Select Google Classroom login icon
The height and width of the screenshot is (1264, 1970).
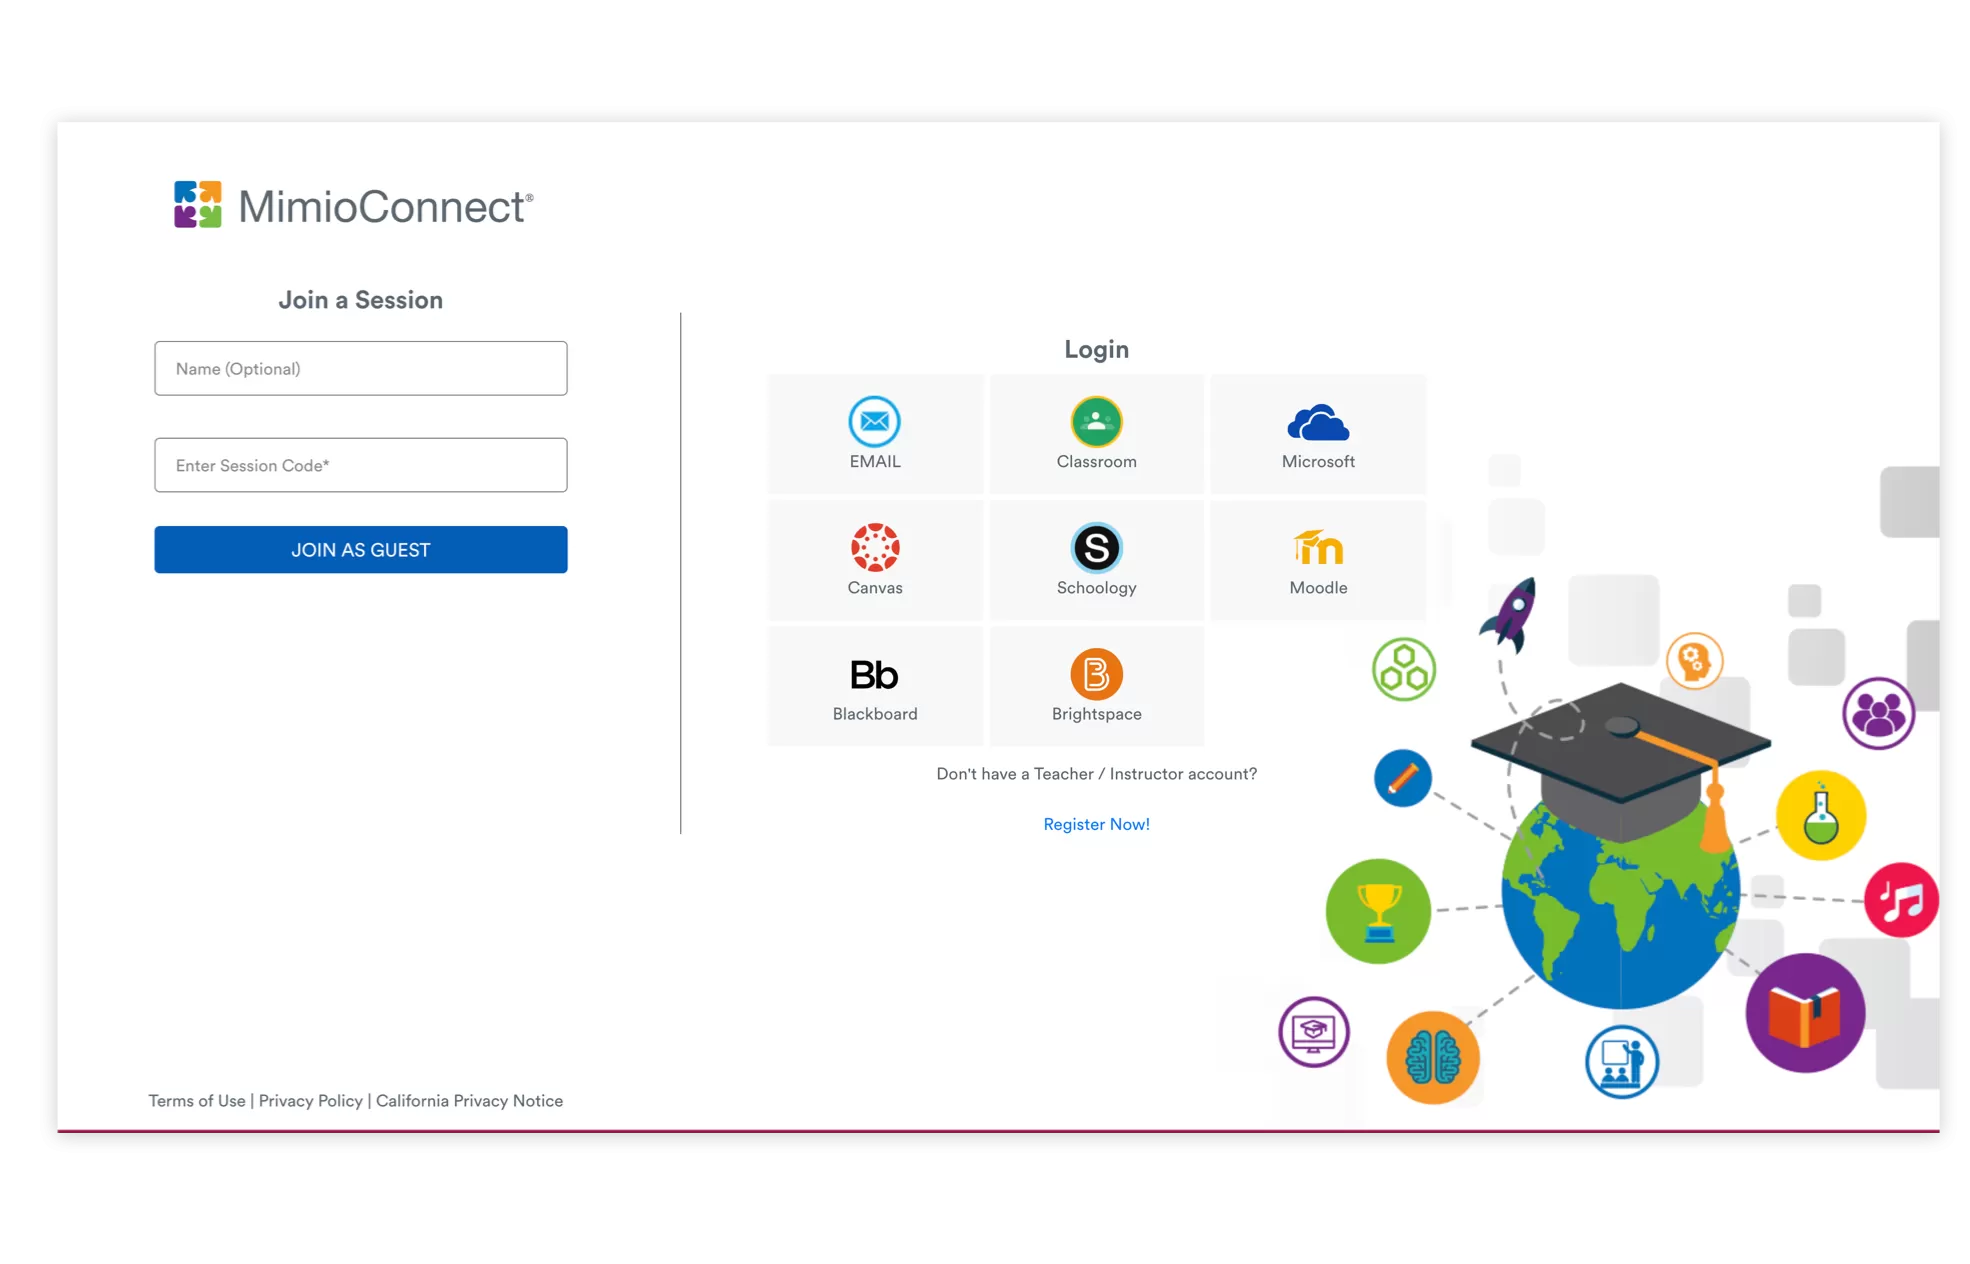click(x=1096, y=421)
